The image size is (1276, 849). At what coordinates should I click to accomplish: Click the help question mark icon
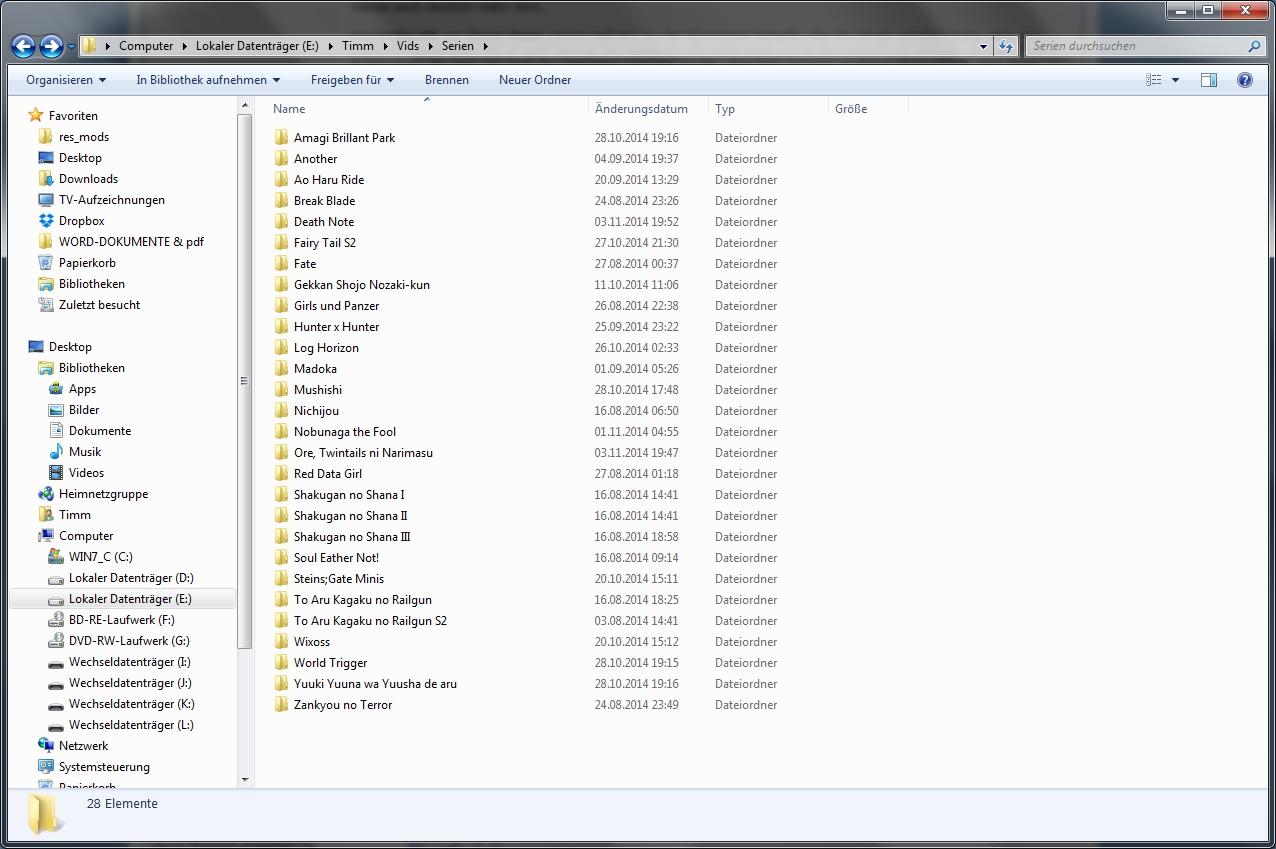1245,80
